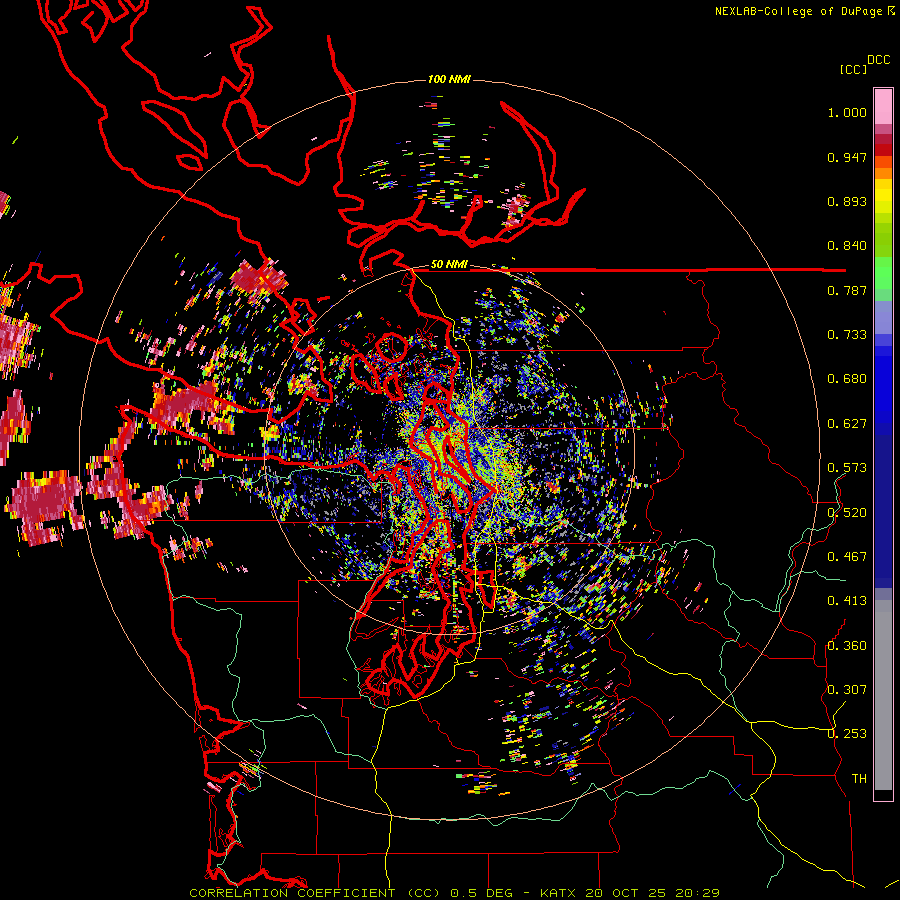900x900 pixels.
Task: Select the 0.520 legend value
Action: tap(847, 512)
